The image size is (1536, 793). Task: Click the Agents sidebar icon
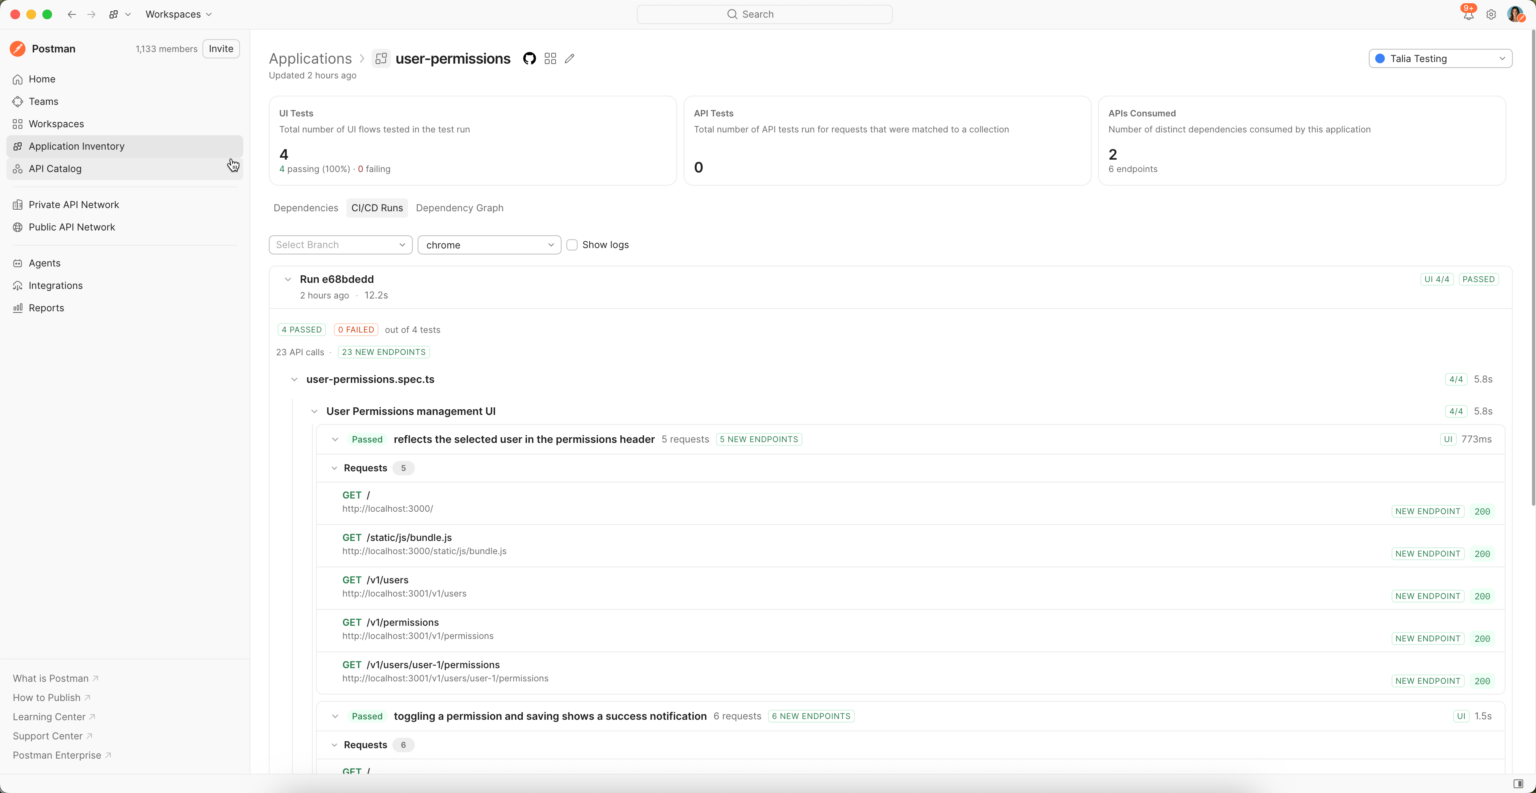[17, 263]
